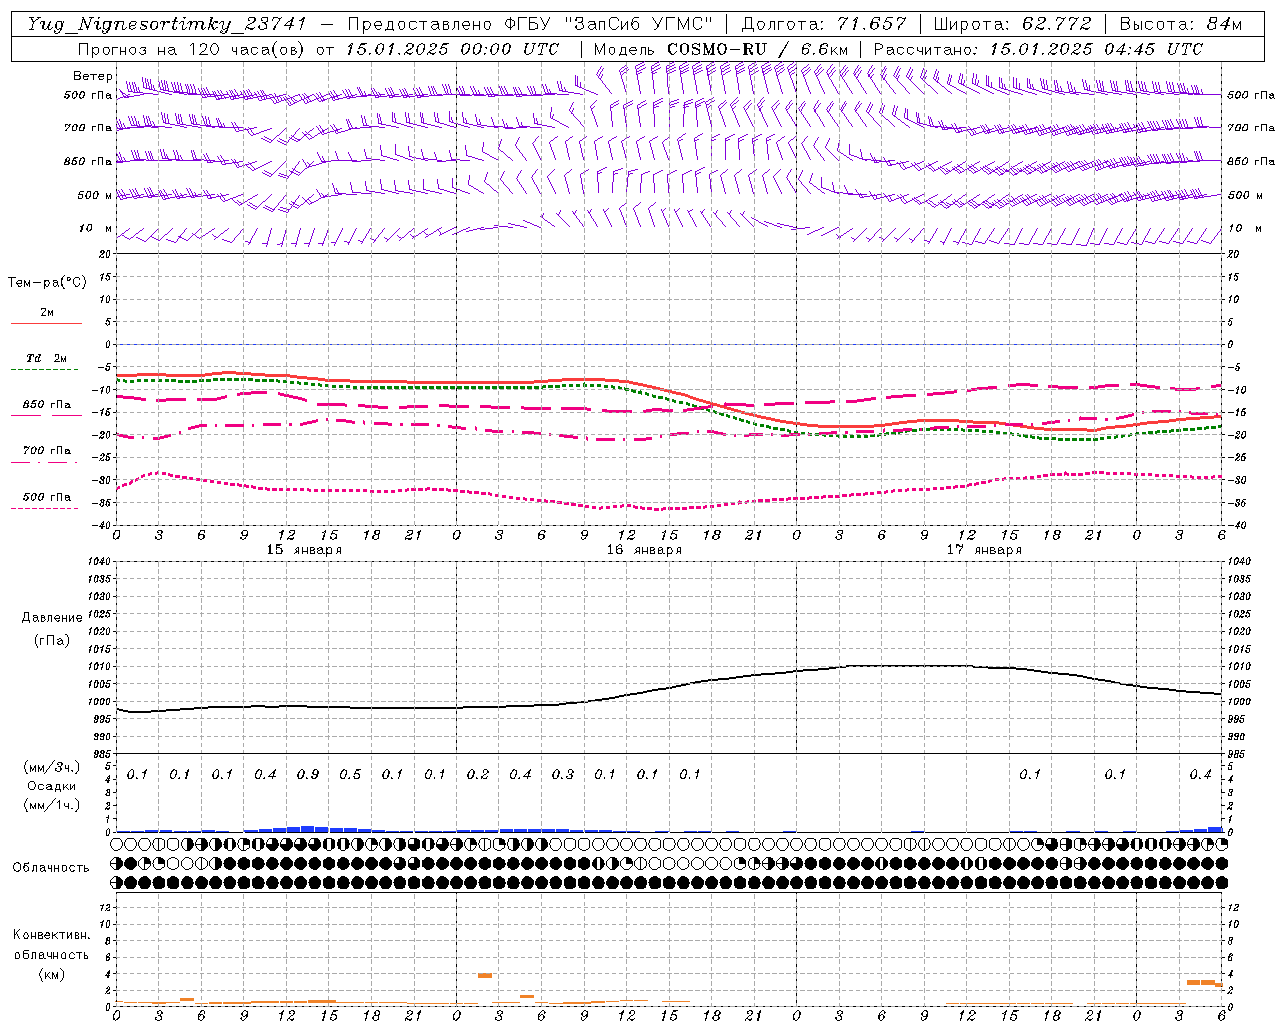Screen dimensions: 1280x1024
Task: Click the 'Широта: 62.772' value
Action: point(1012,24)
